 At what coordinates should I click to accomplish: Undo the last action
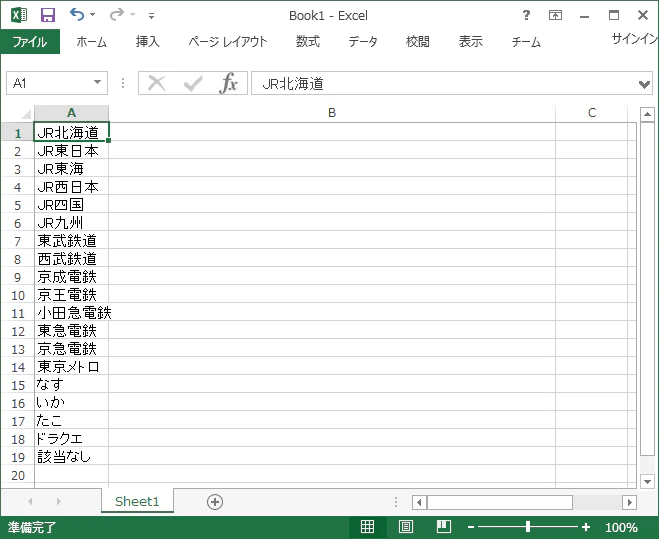76,15
